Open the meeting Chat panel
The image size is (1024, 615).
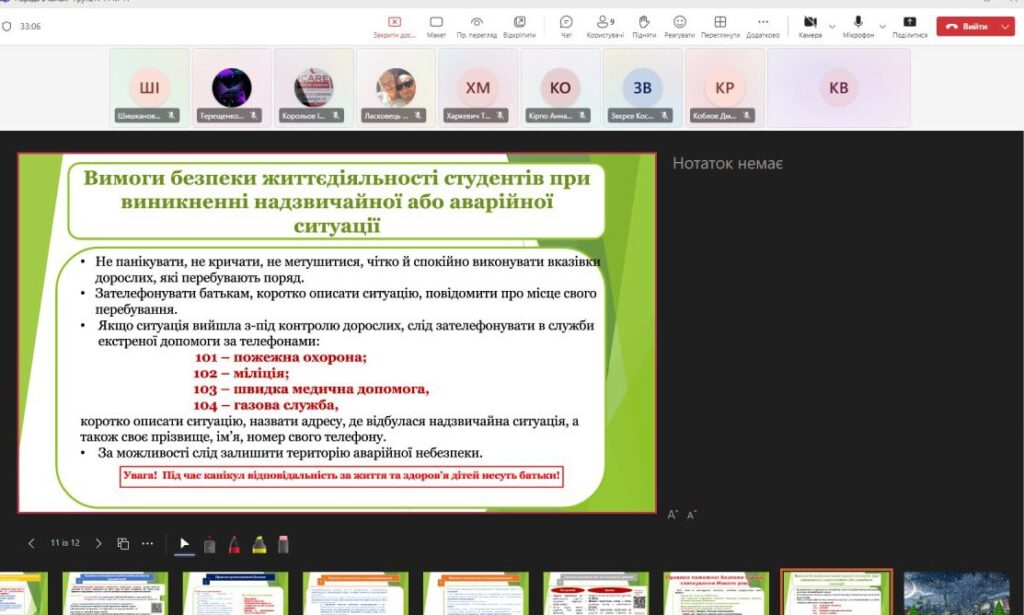tap(566, 26)
